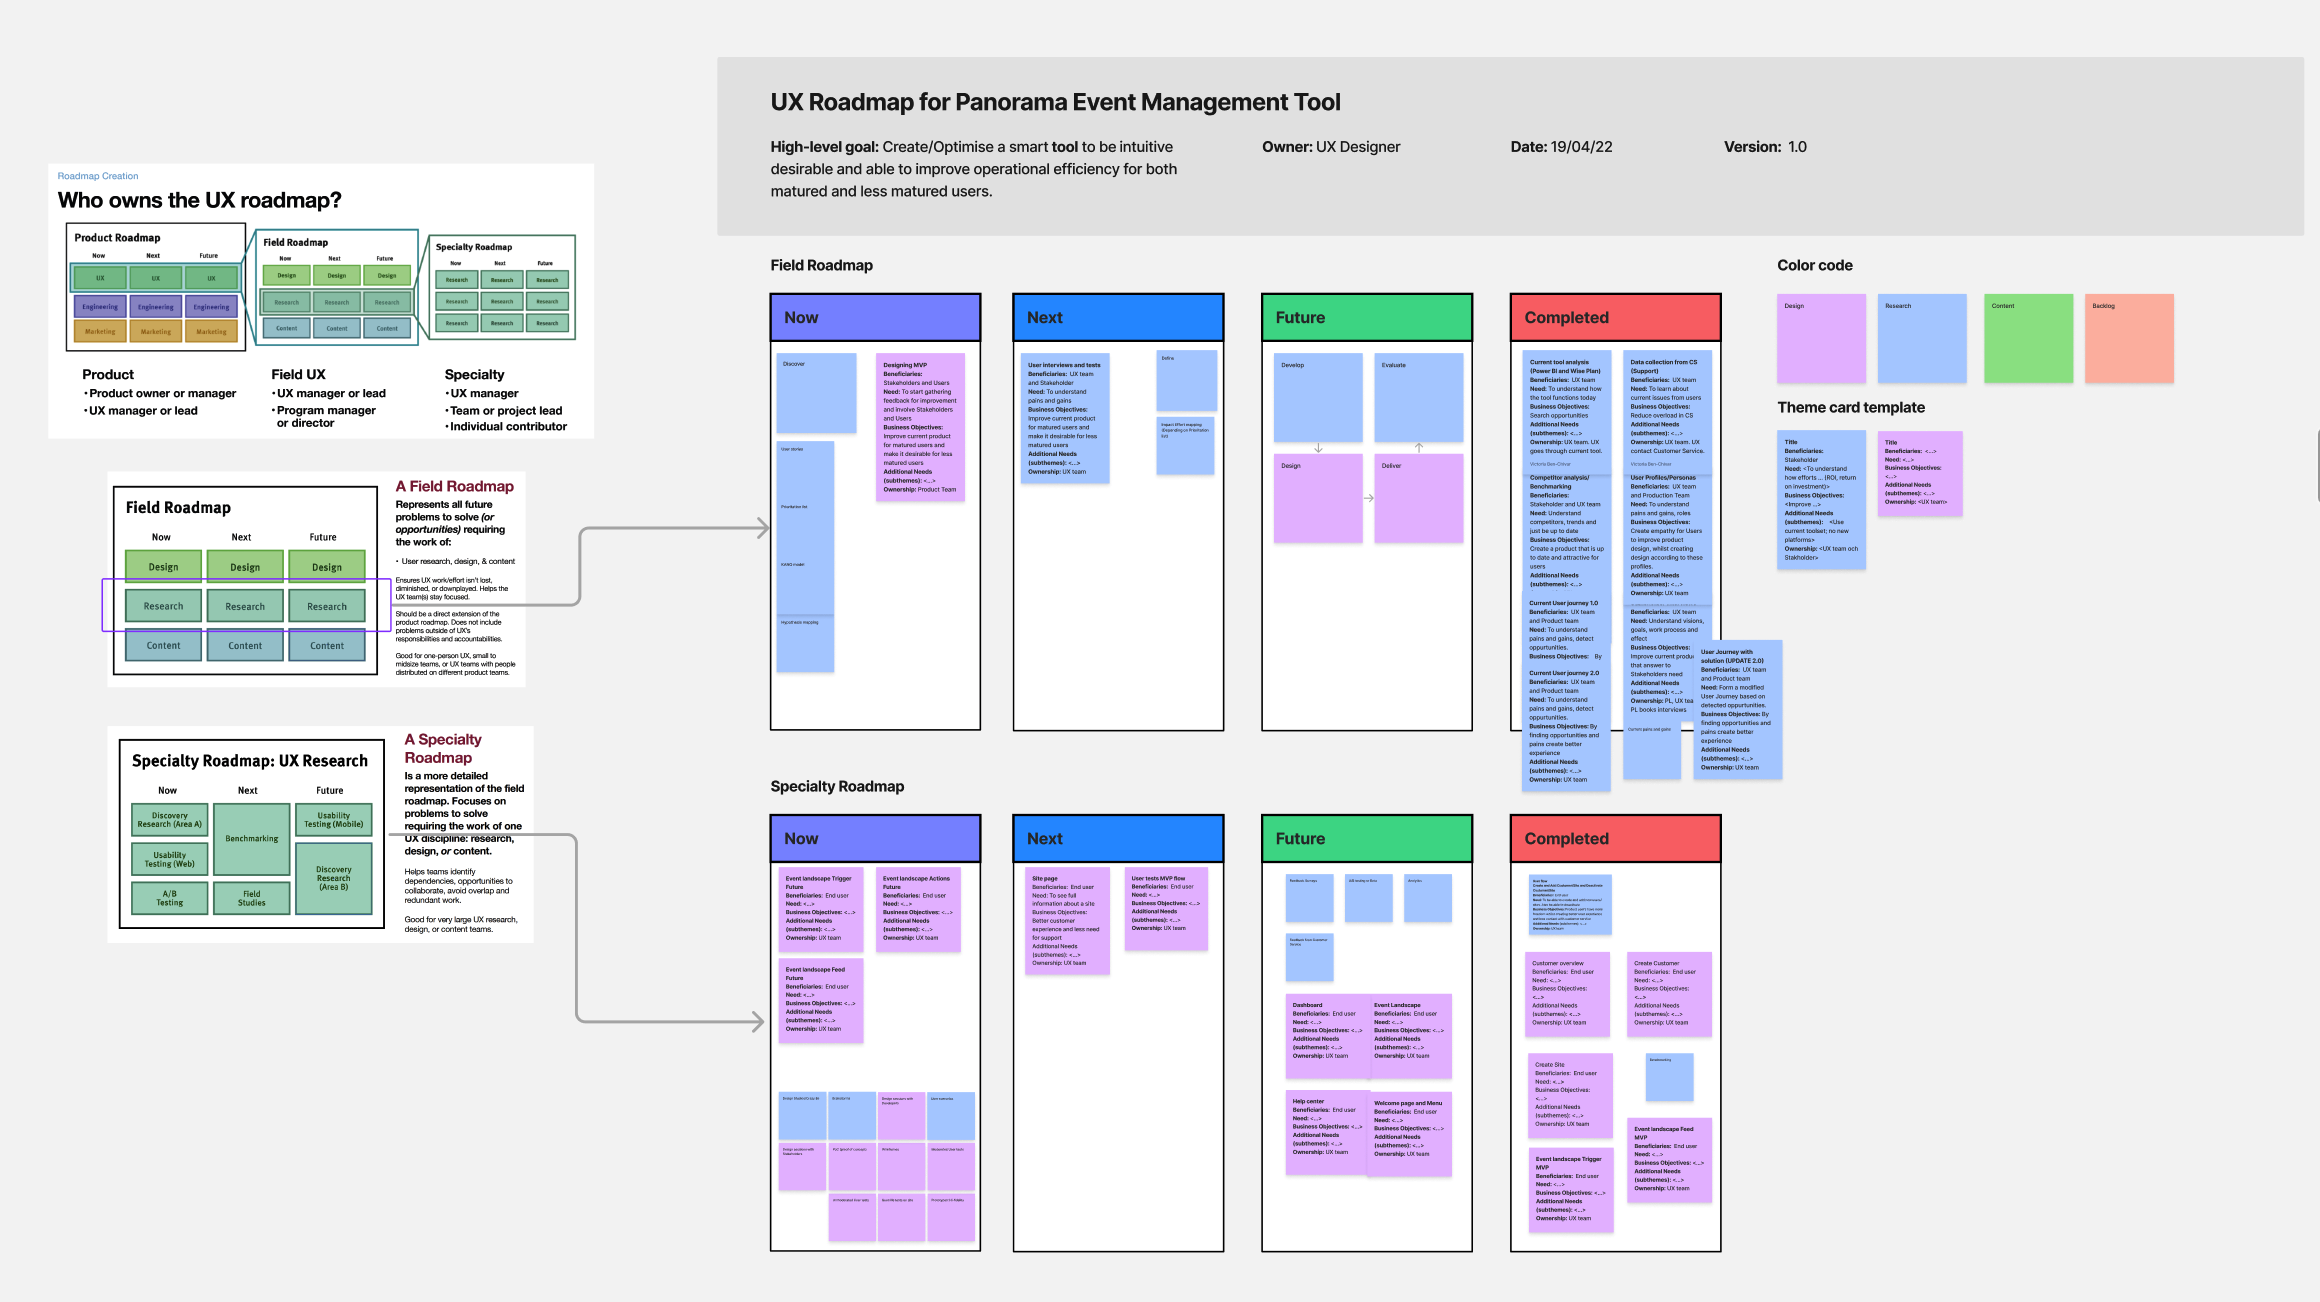
Task: Select 'Current User journey 2.0' sticky note
Action: (1567, 727)
